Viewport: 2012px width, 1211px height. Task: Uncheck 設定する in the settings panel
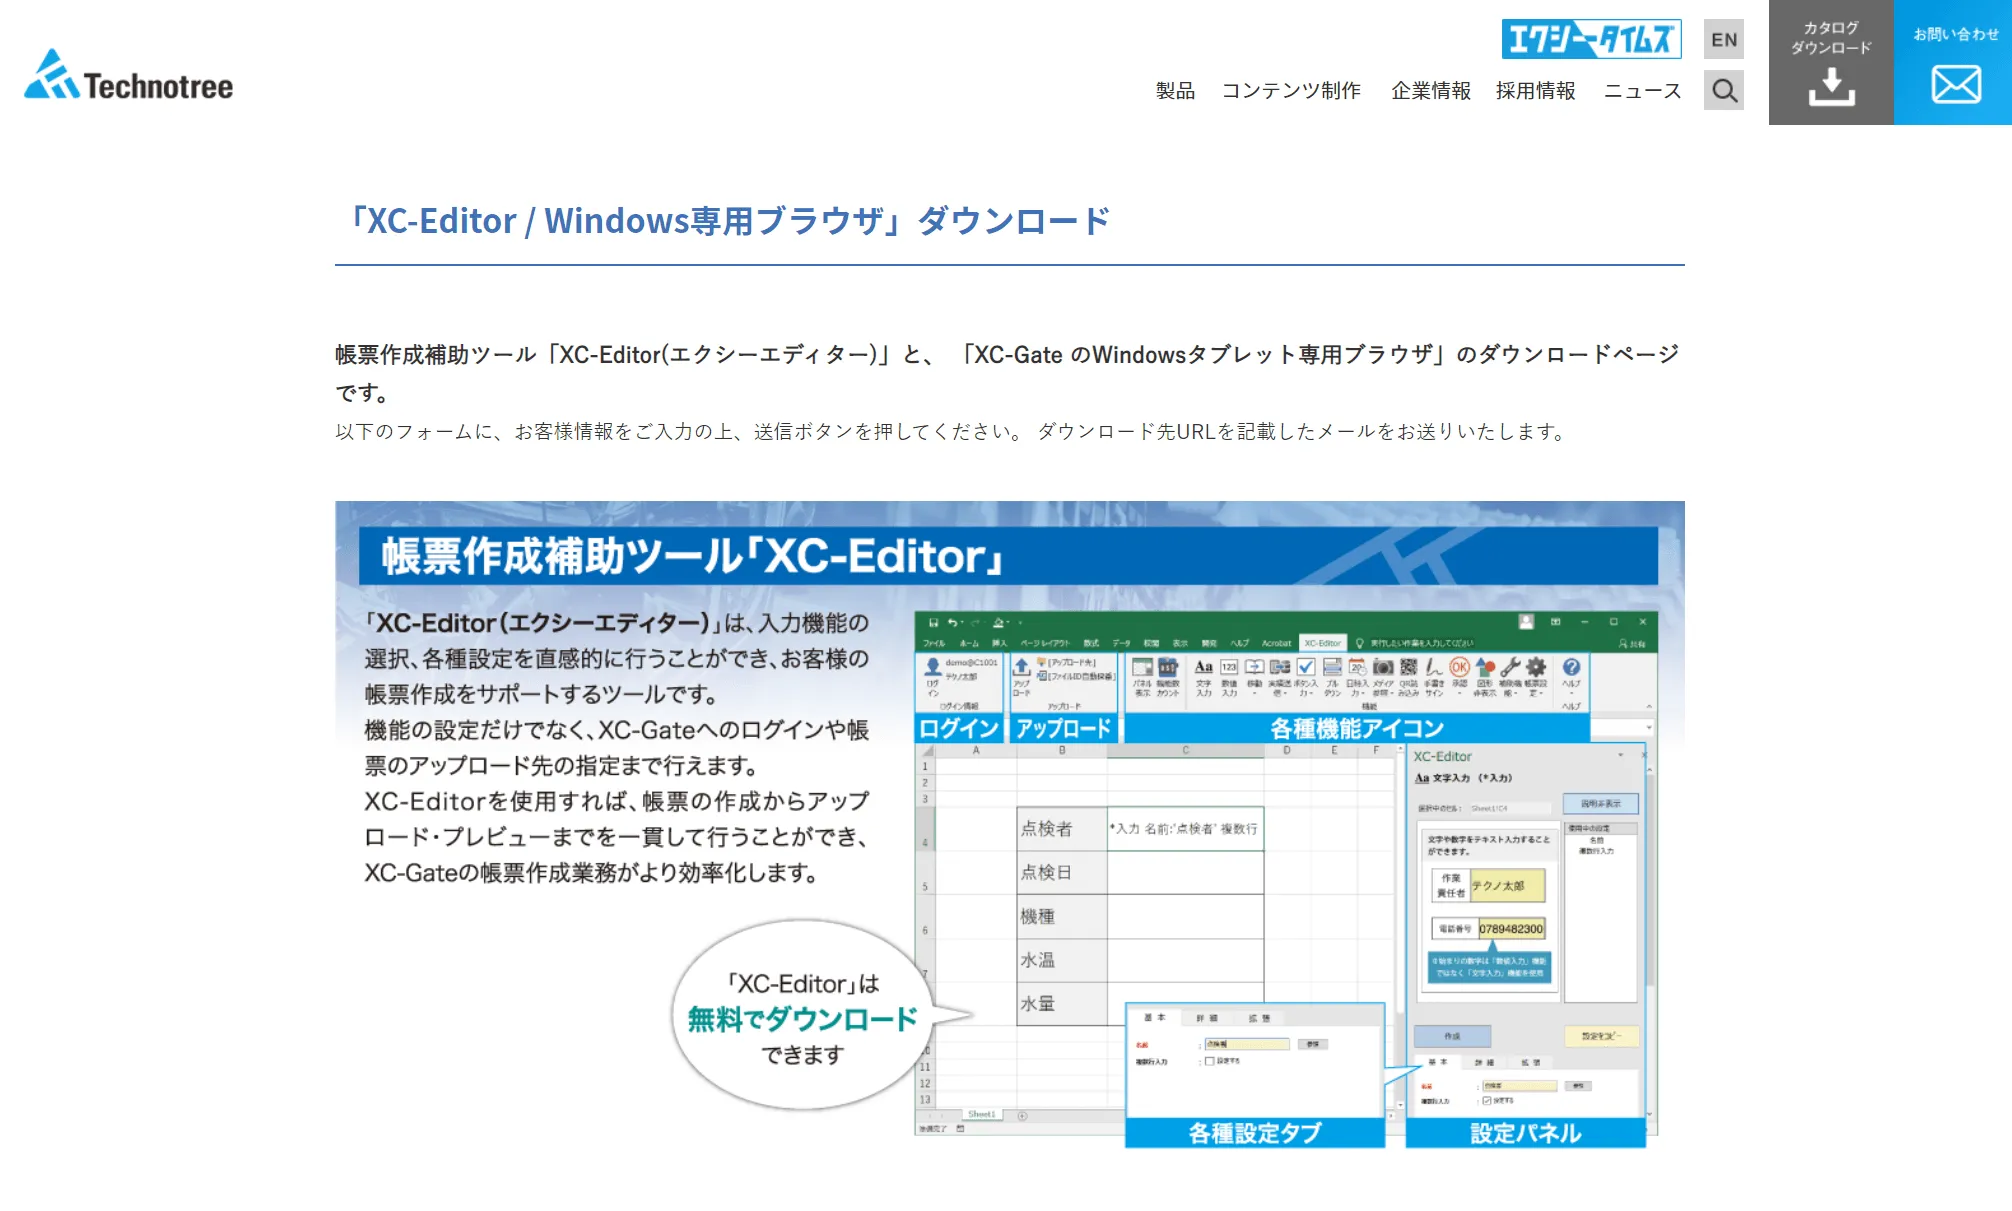coord(1487,1100)
